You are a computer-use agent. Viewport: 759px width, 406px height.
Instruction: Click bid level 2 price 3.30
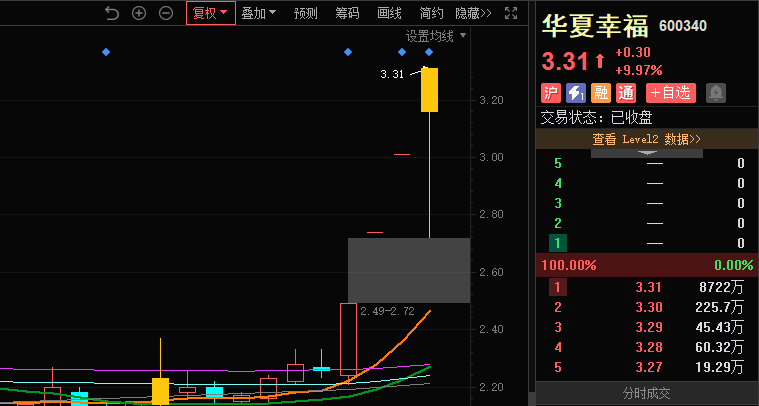pyautogui.click(x=648, y=307)
